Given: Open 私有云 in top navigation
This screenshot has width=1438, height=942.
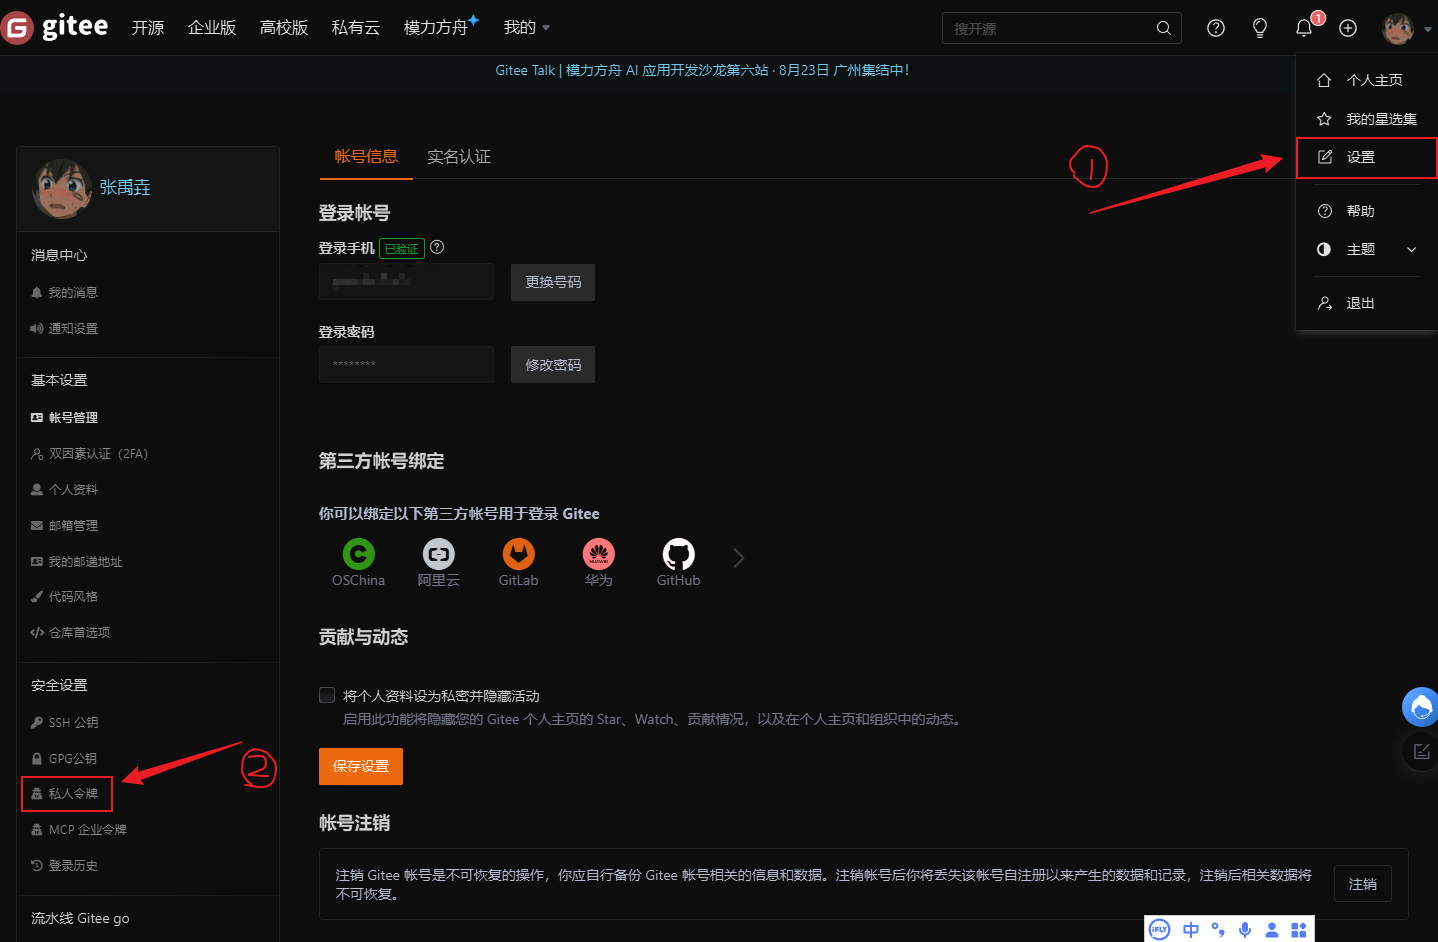Looking at the screenshot, I should [x=356, y=28].
